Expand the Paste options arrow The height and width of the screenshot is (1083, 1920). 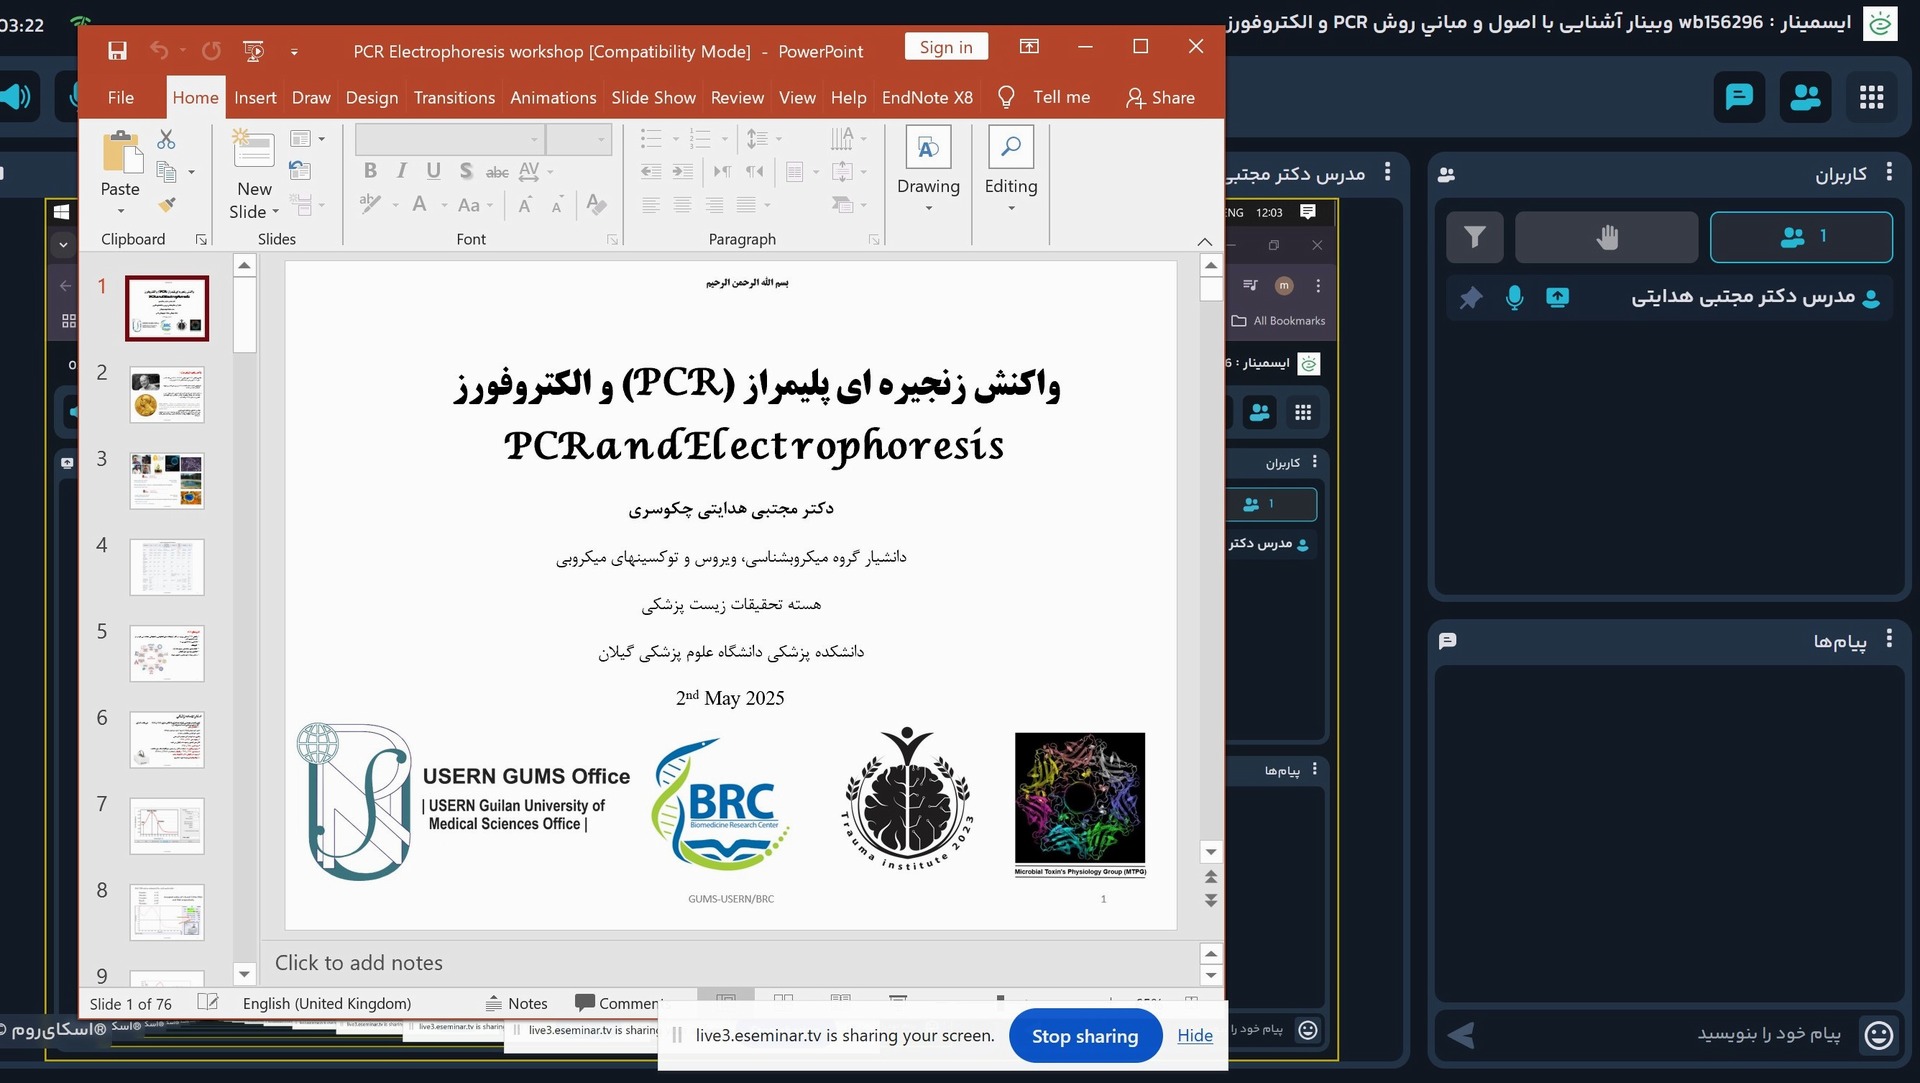[x=121, y=211]
